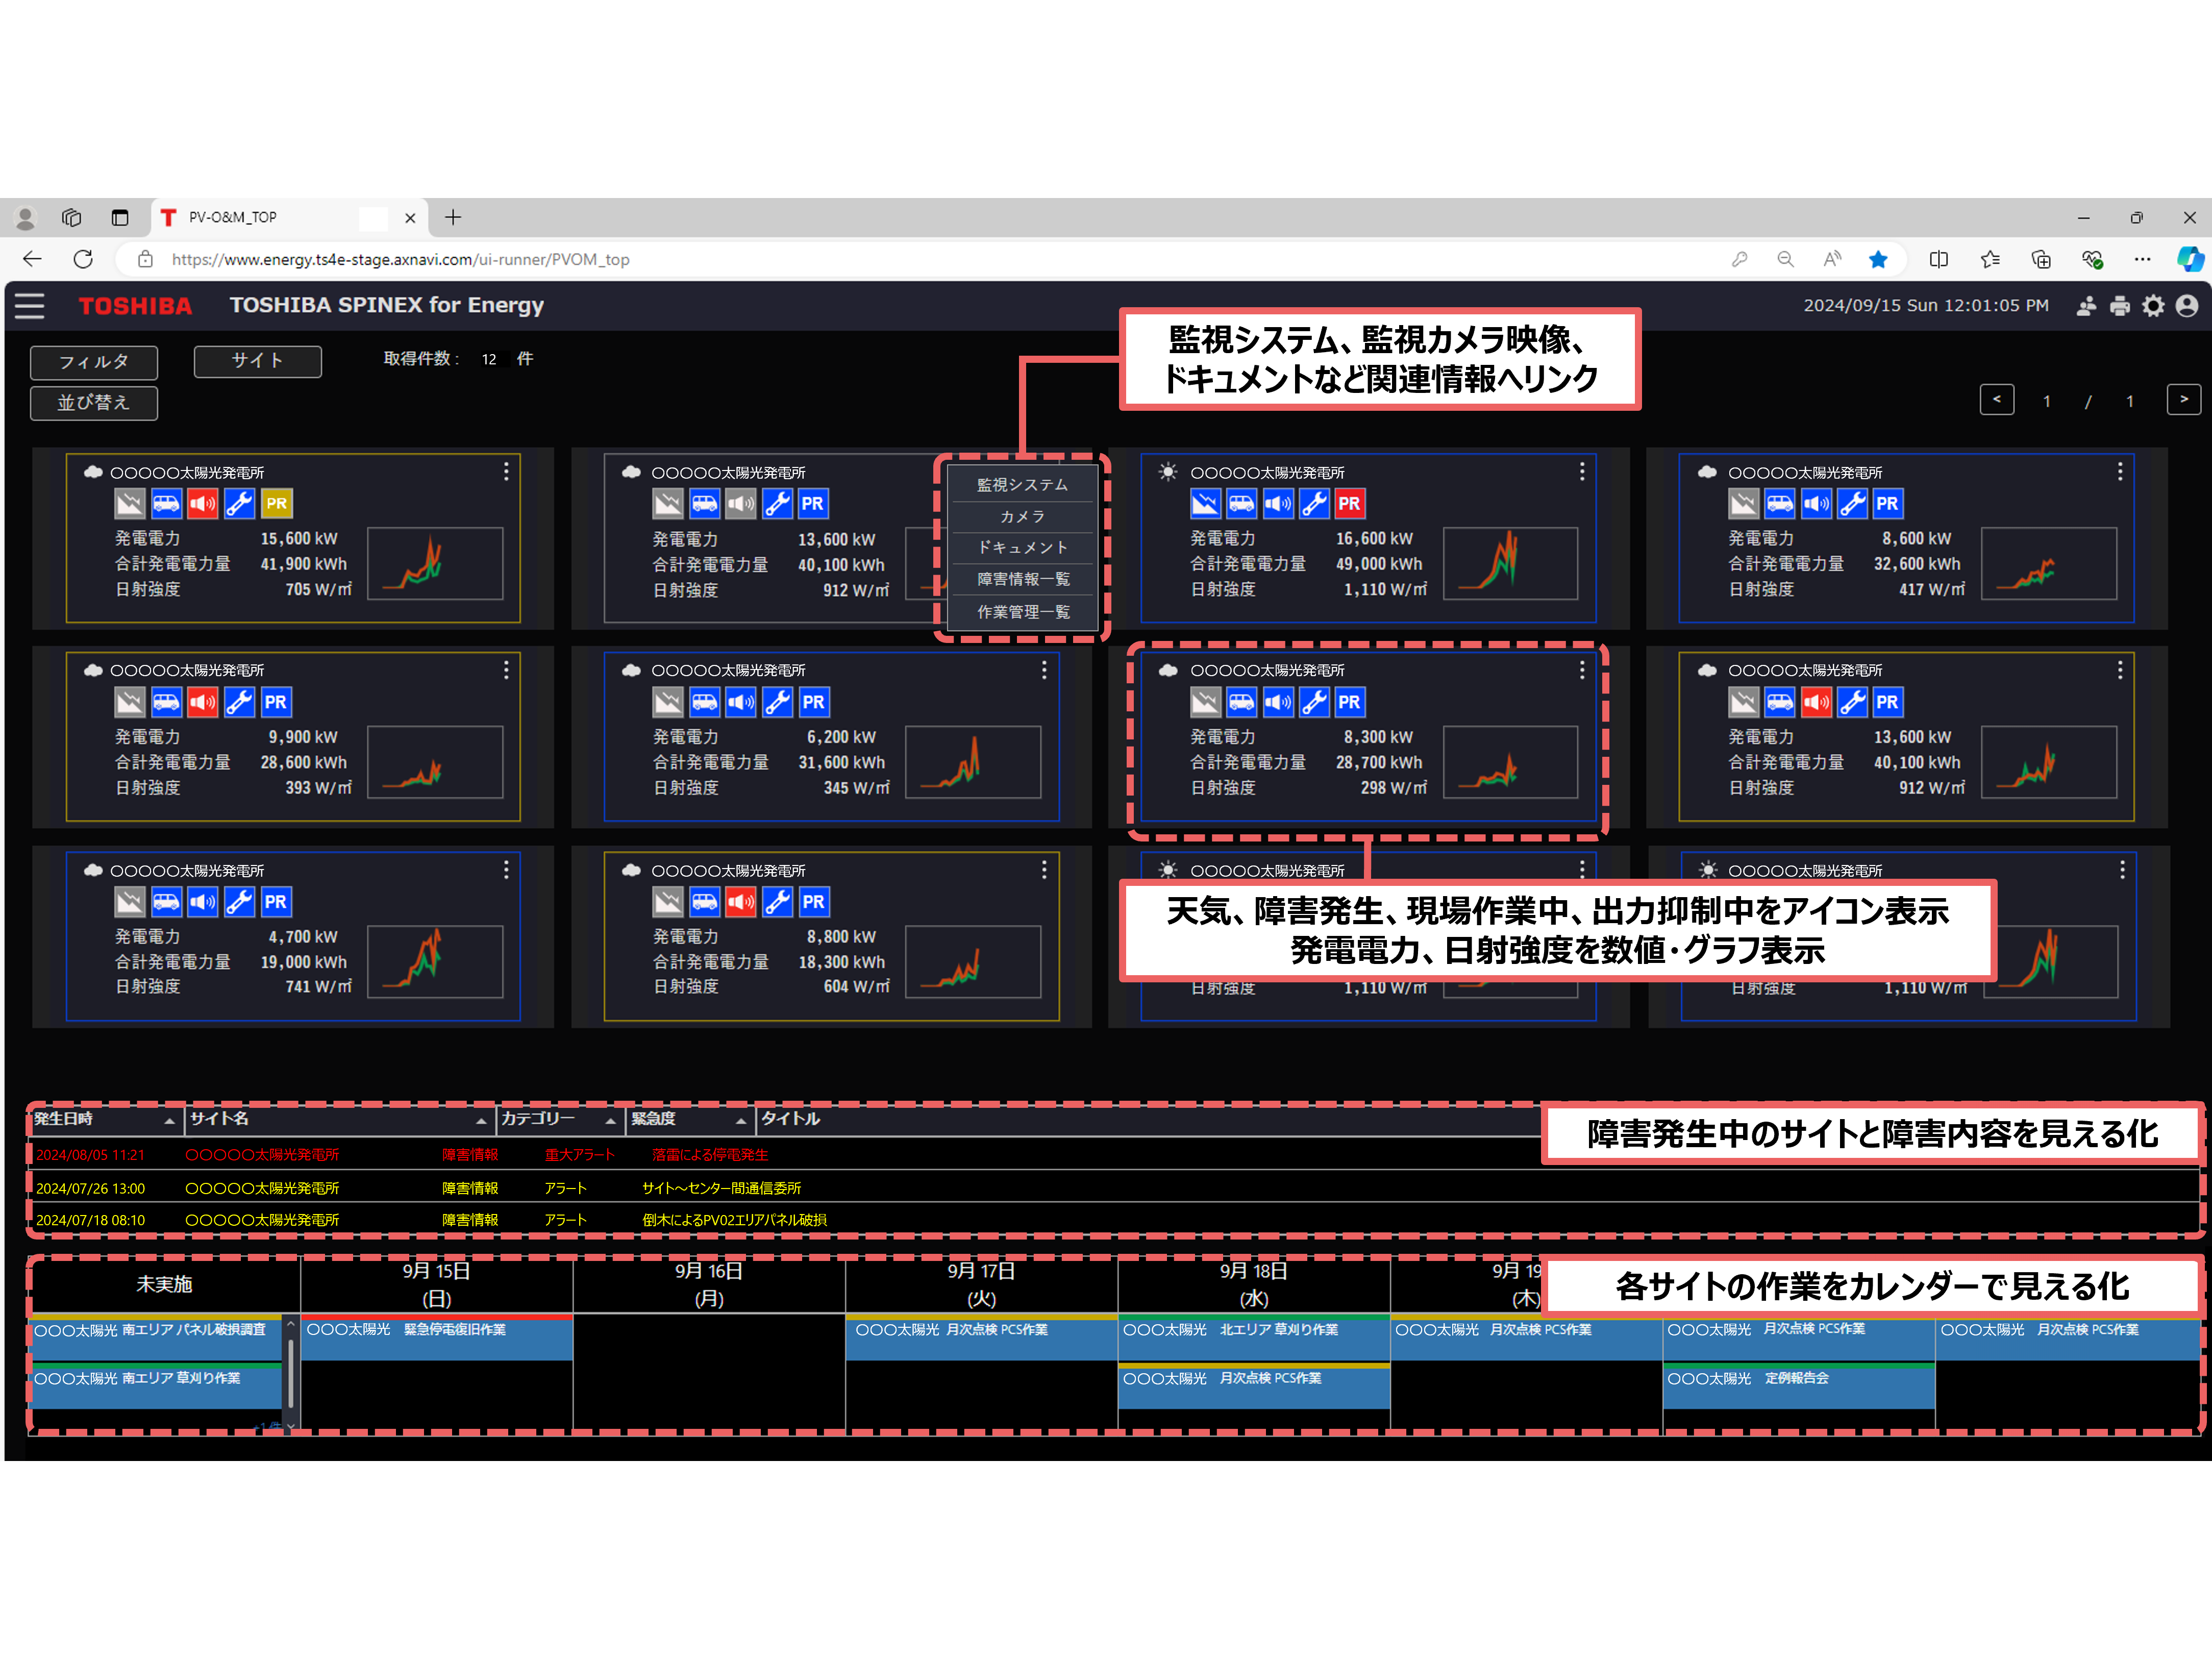Screen dimensions: 2212x1659
Task: Open the 緊急停電復旧作業 task on 9月15日
Action: pyautogui.click(x=437, y=1338)
